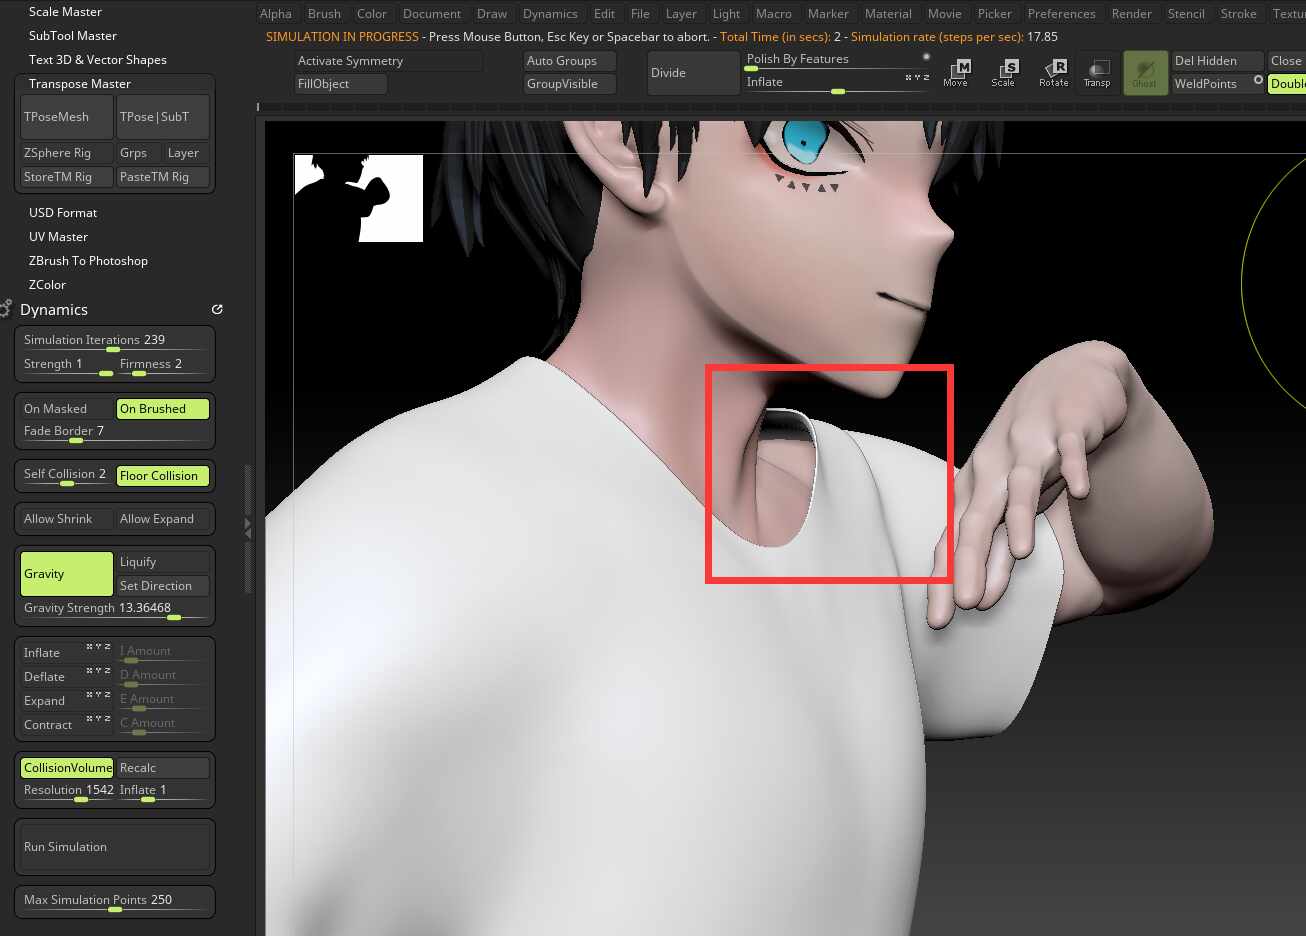1306x936 pixels.
Task: Expand USD Format plugin
Action: (x=63, y=213)
